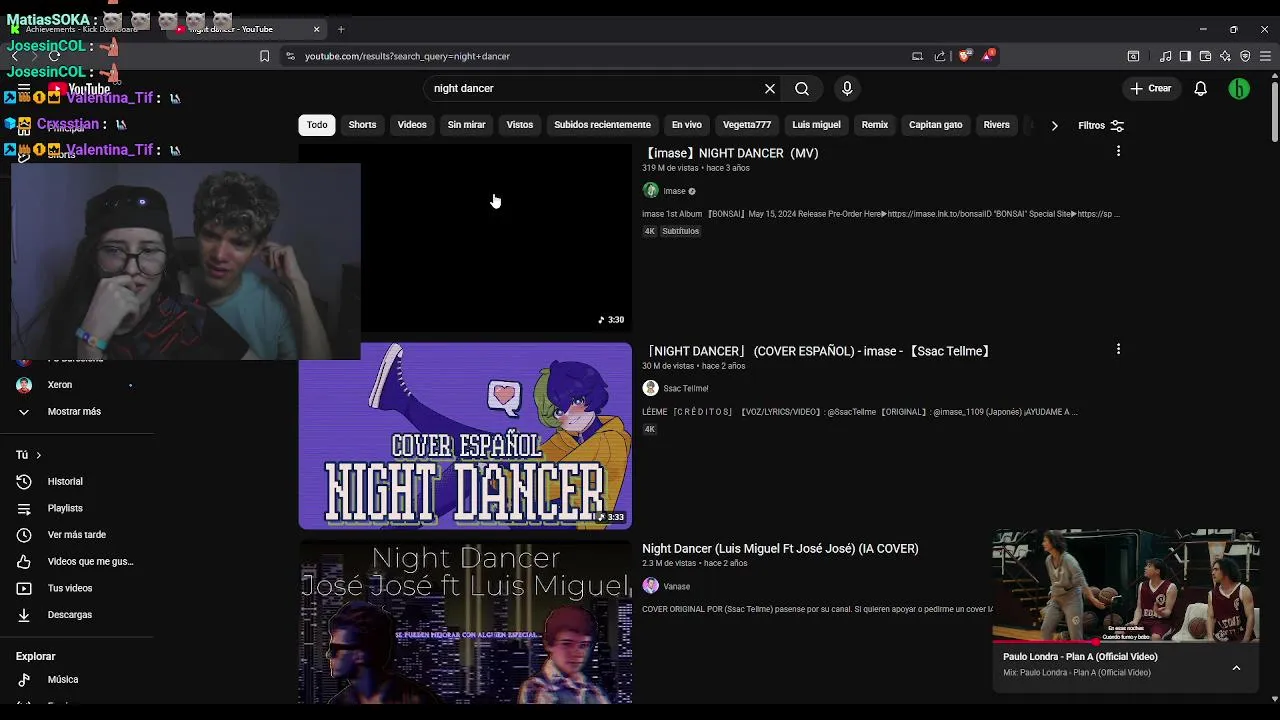Open the Brave Shields lion icon
The image size is (1280, 720).
(x=964, y=56)
